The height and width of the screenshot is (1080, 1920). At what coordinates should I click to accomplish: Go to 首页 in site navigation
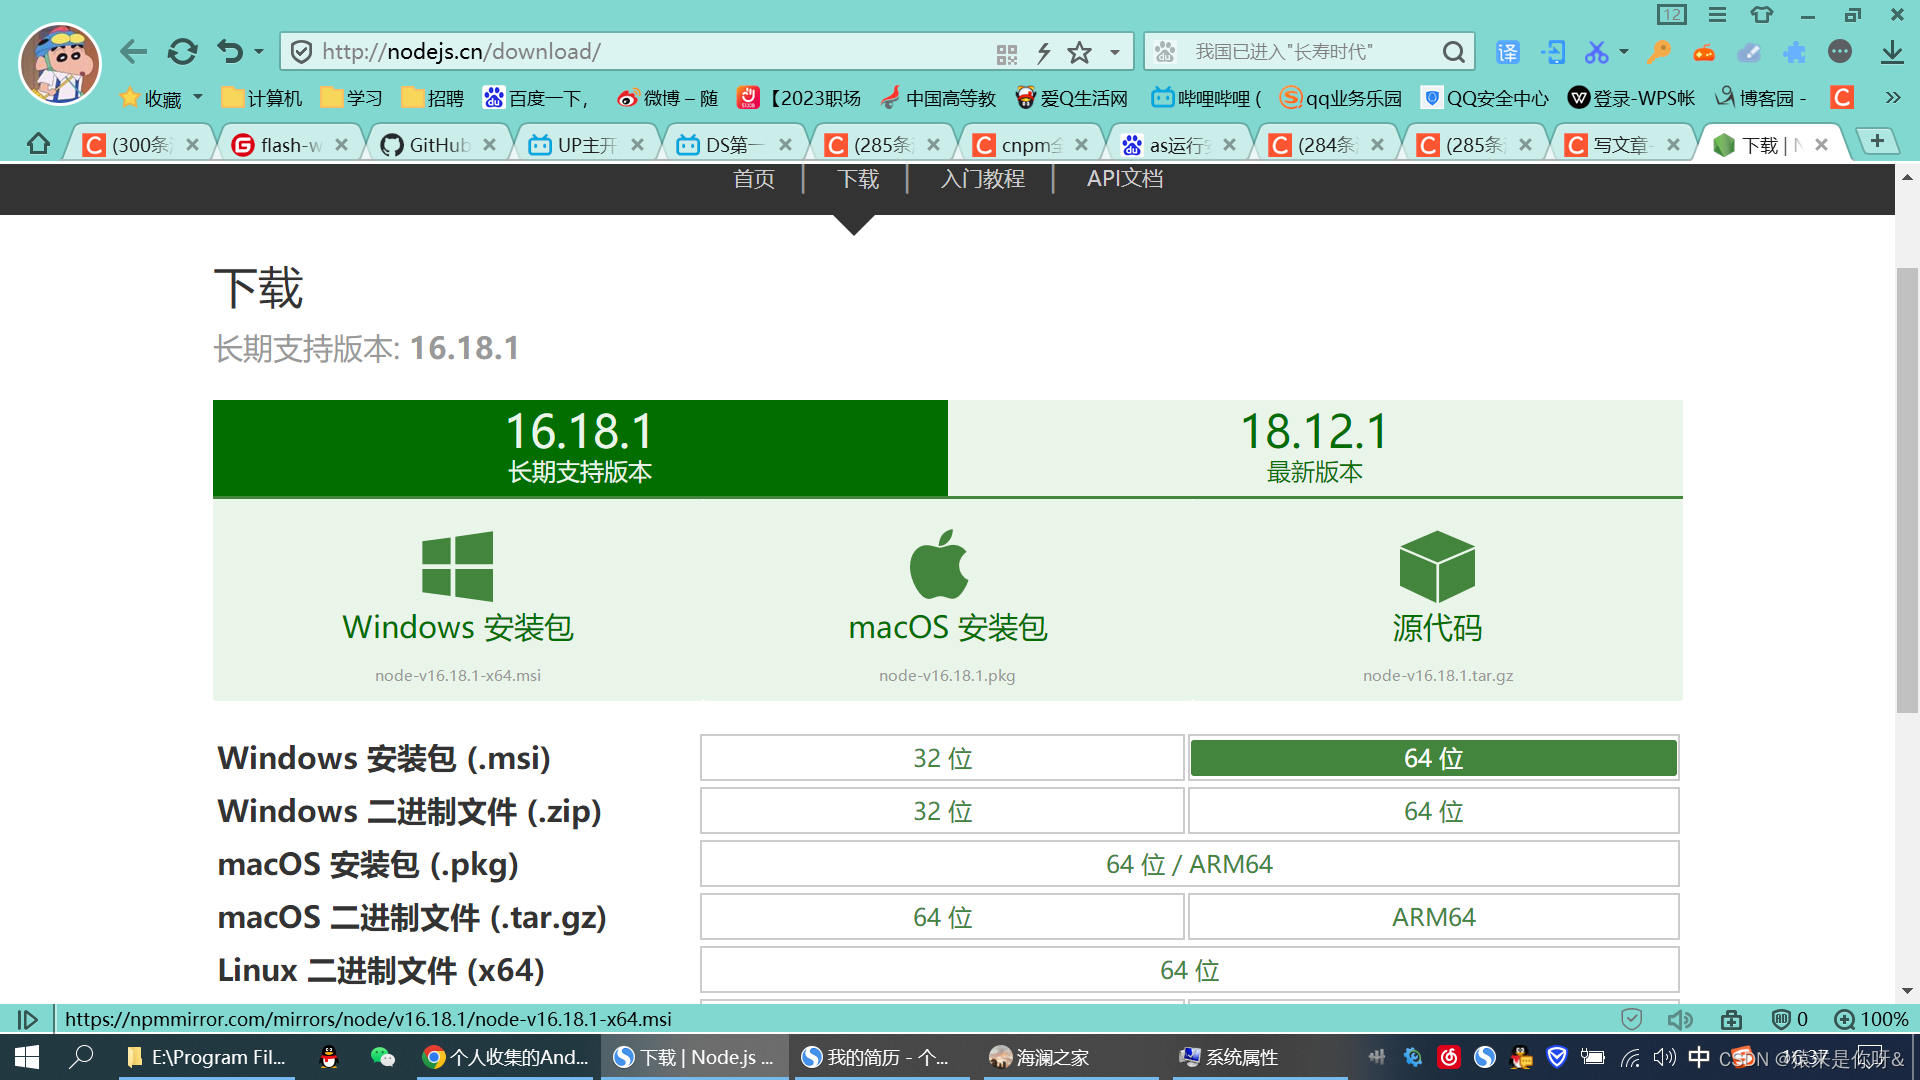(754, 179)
